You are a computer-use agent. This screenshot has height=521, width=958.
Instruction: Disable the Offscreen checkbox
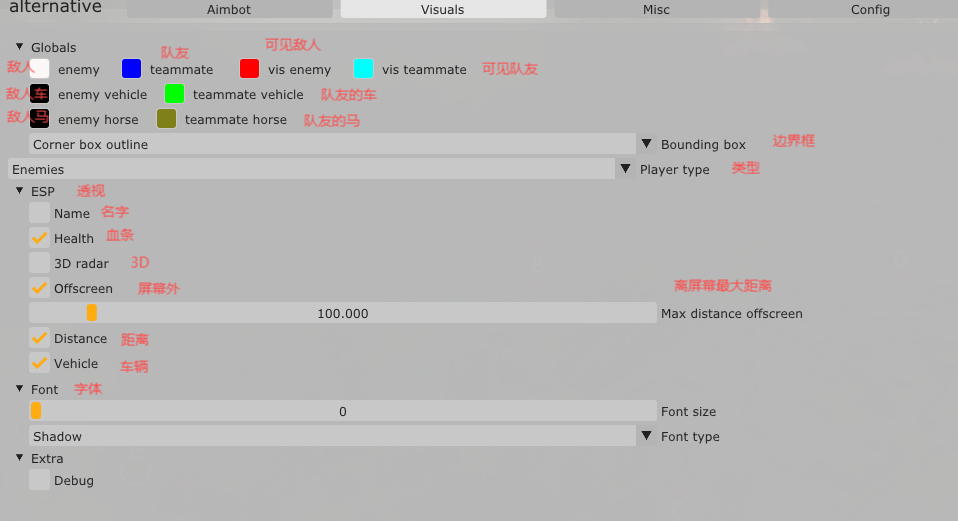pos(39,288)
